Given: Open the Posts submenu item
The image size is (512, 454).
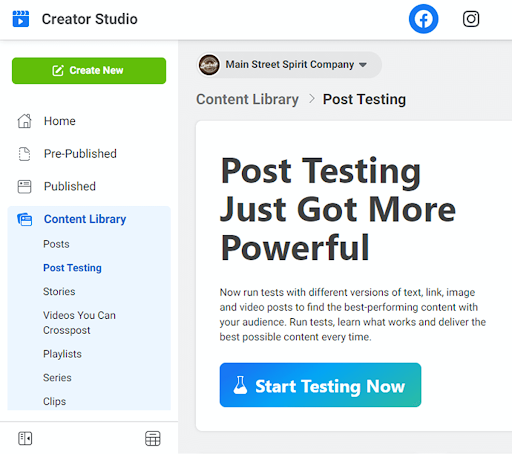Looking at the screenshot, I should click(x=56, y=244).
